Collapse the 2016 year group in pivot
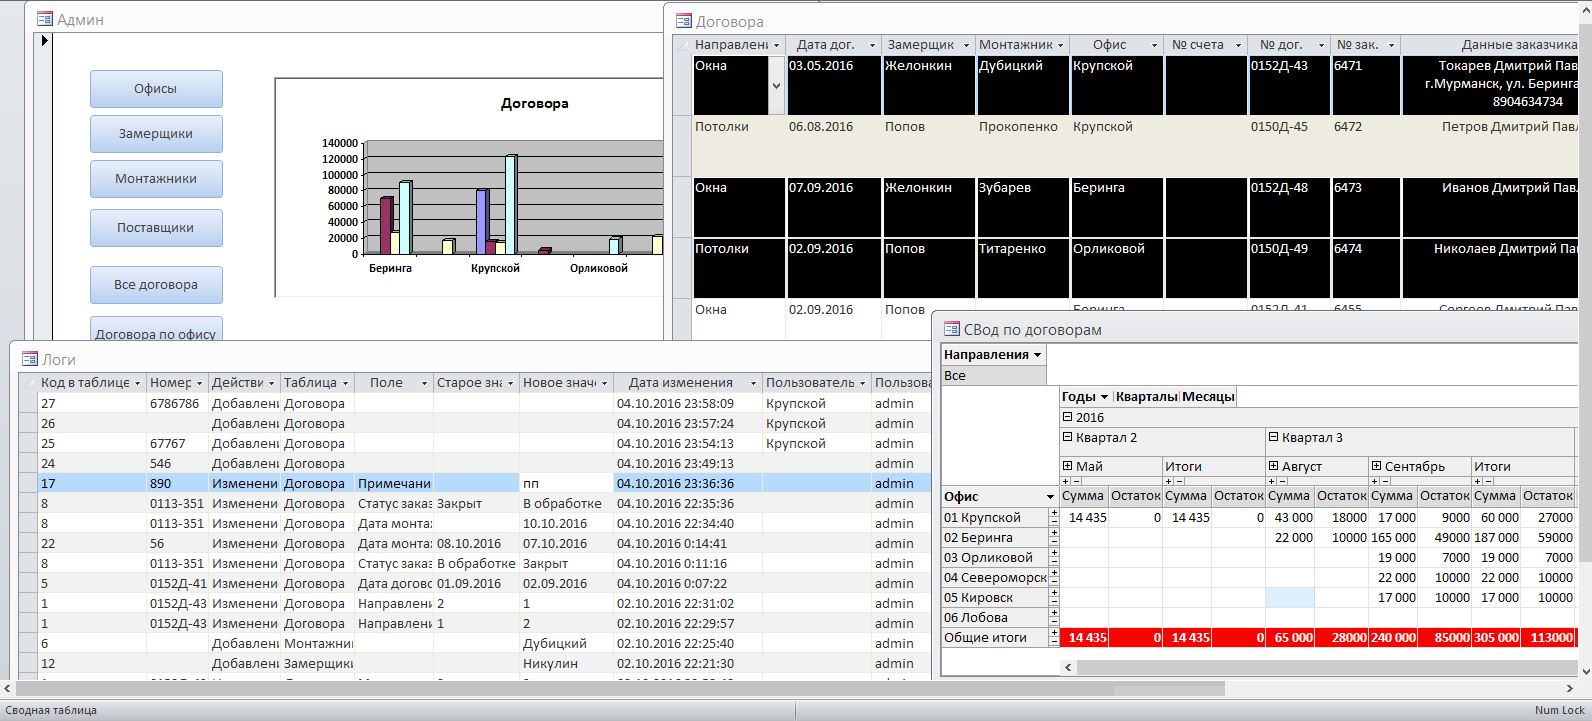 (x=1067, y=417)
